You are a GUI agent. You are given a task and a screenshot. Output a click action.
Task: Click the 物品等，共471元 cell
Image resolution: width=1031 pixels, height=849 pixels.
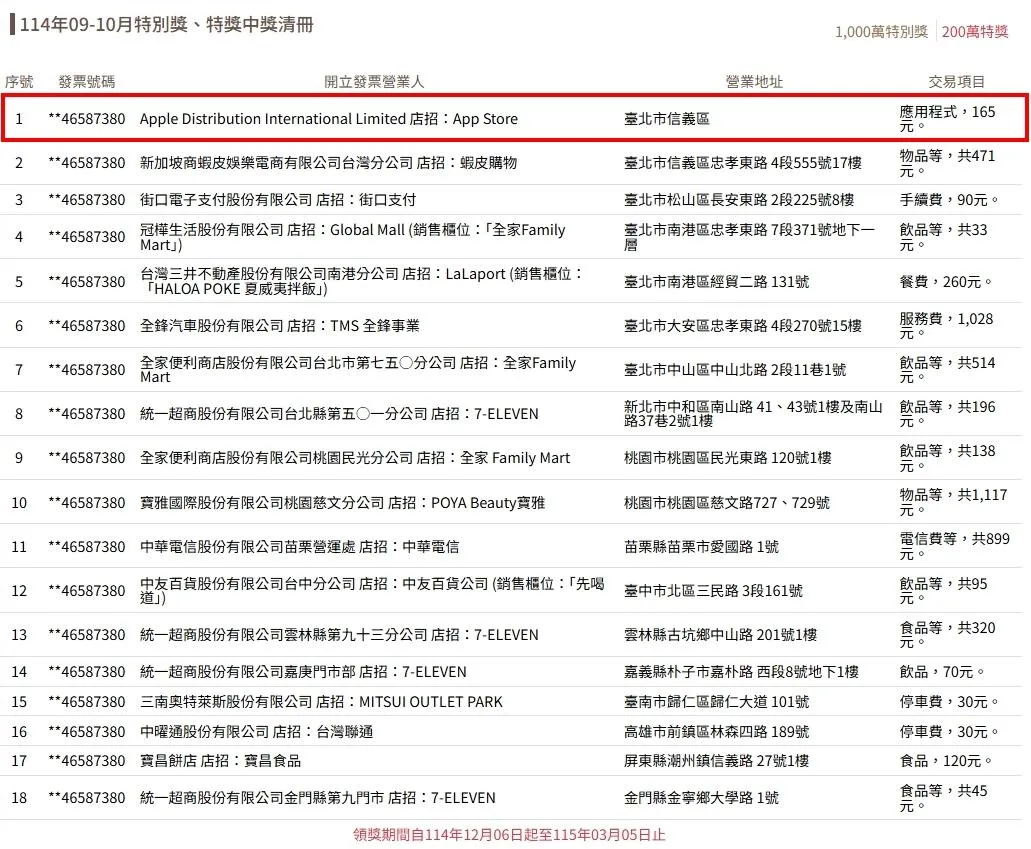[947, 163]
